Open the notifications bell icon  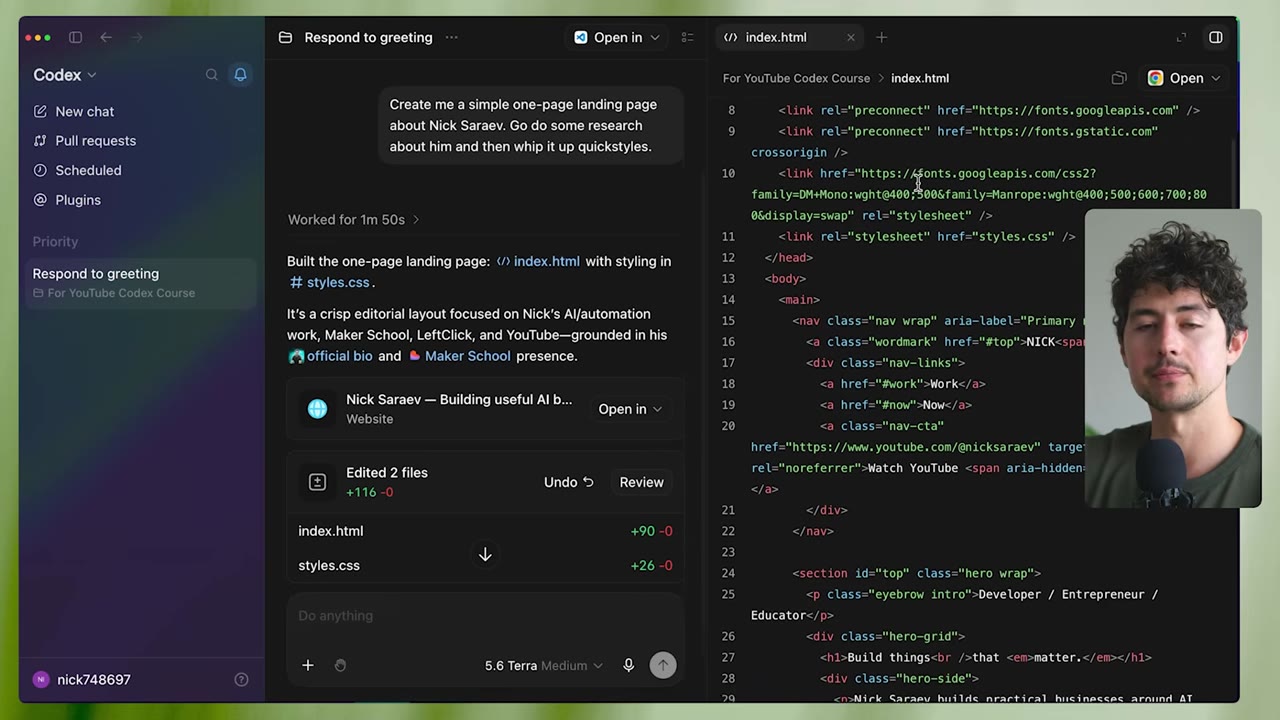point(240,75)
